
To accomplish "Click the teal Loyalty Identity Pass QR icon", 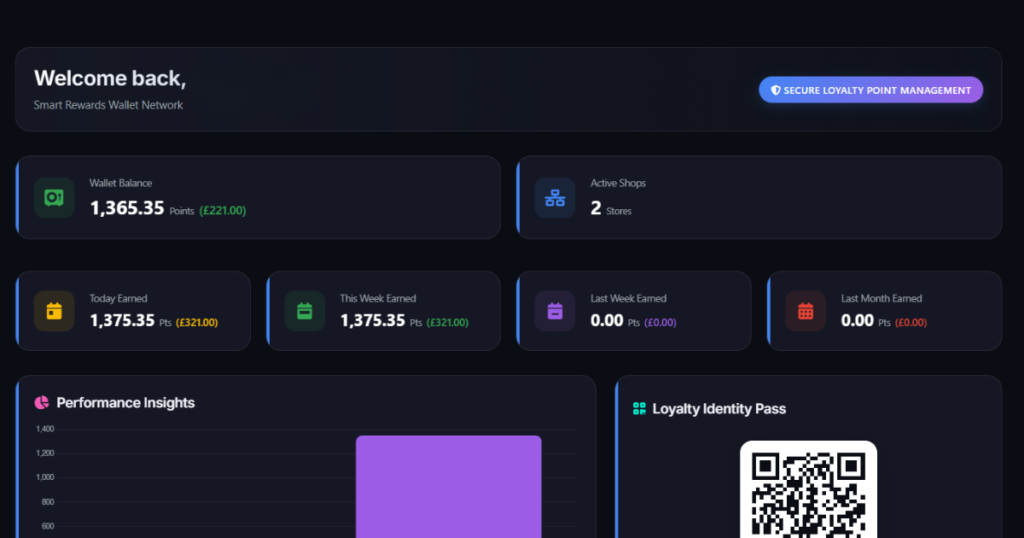I will click(x=639, y=409).
